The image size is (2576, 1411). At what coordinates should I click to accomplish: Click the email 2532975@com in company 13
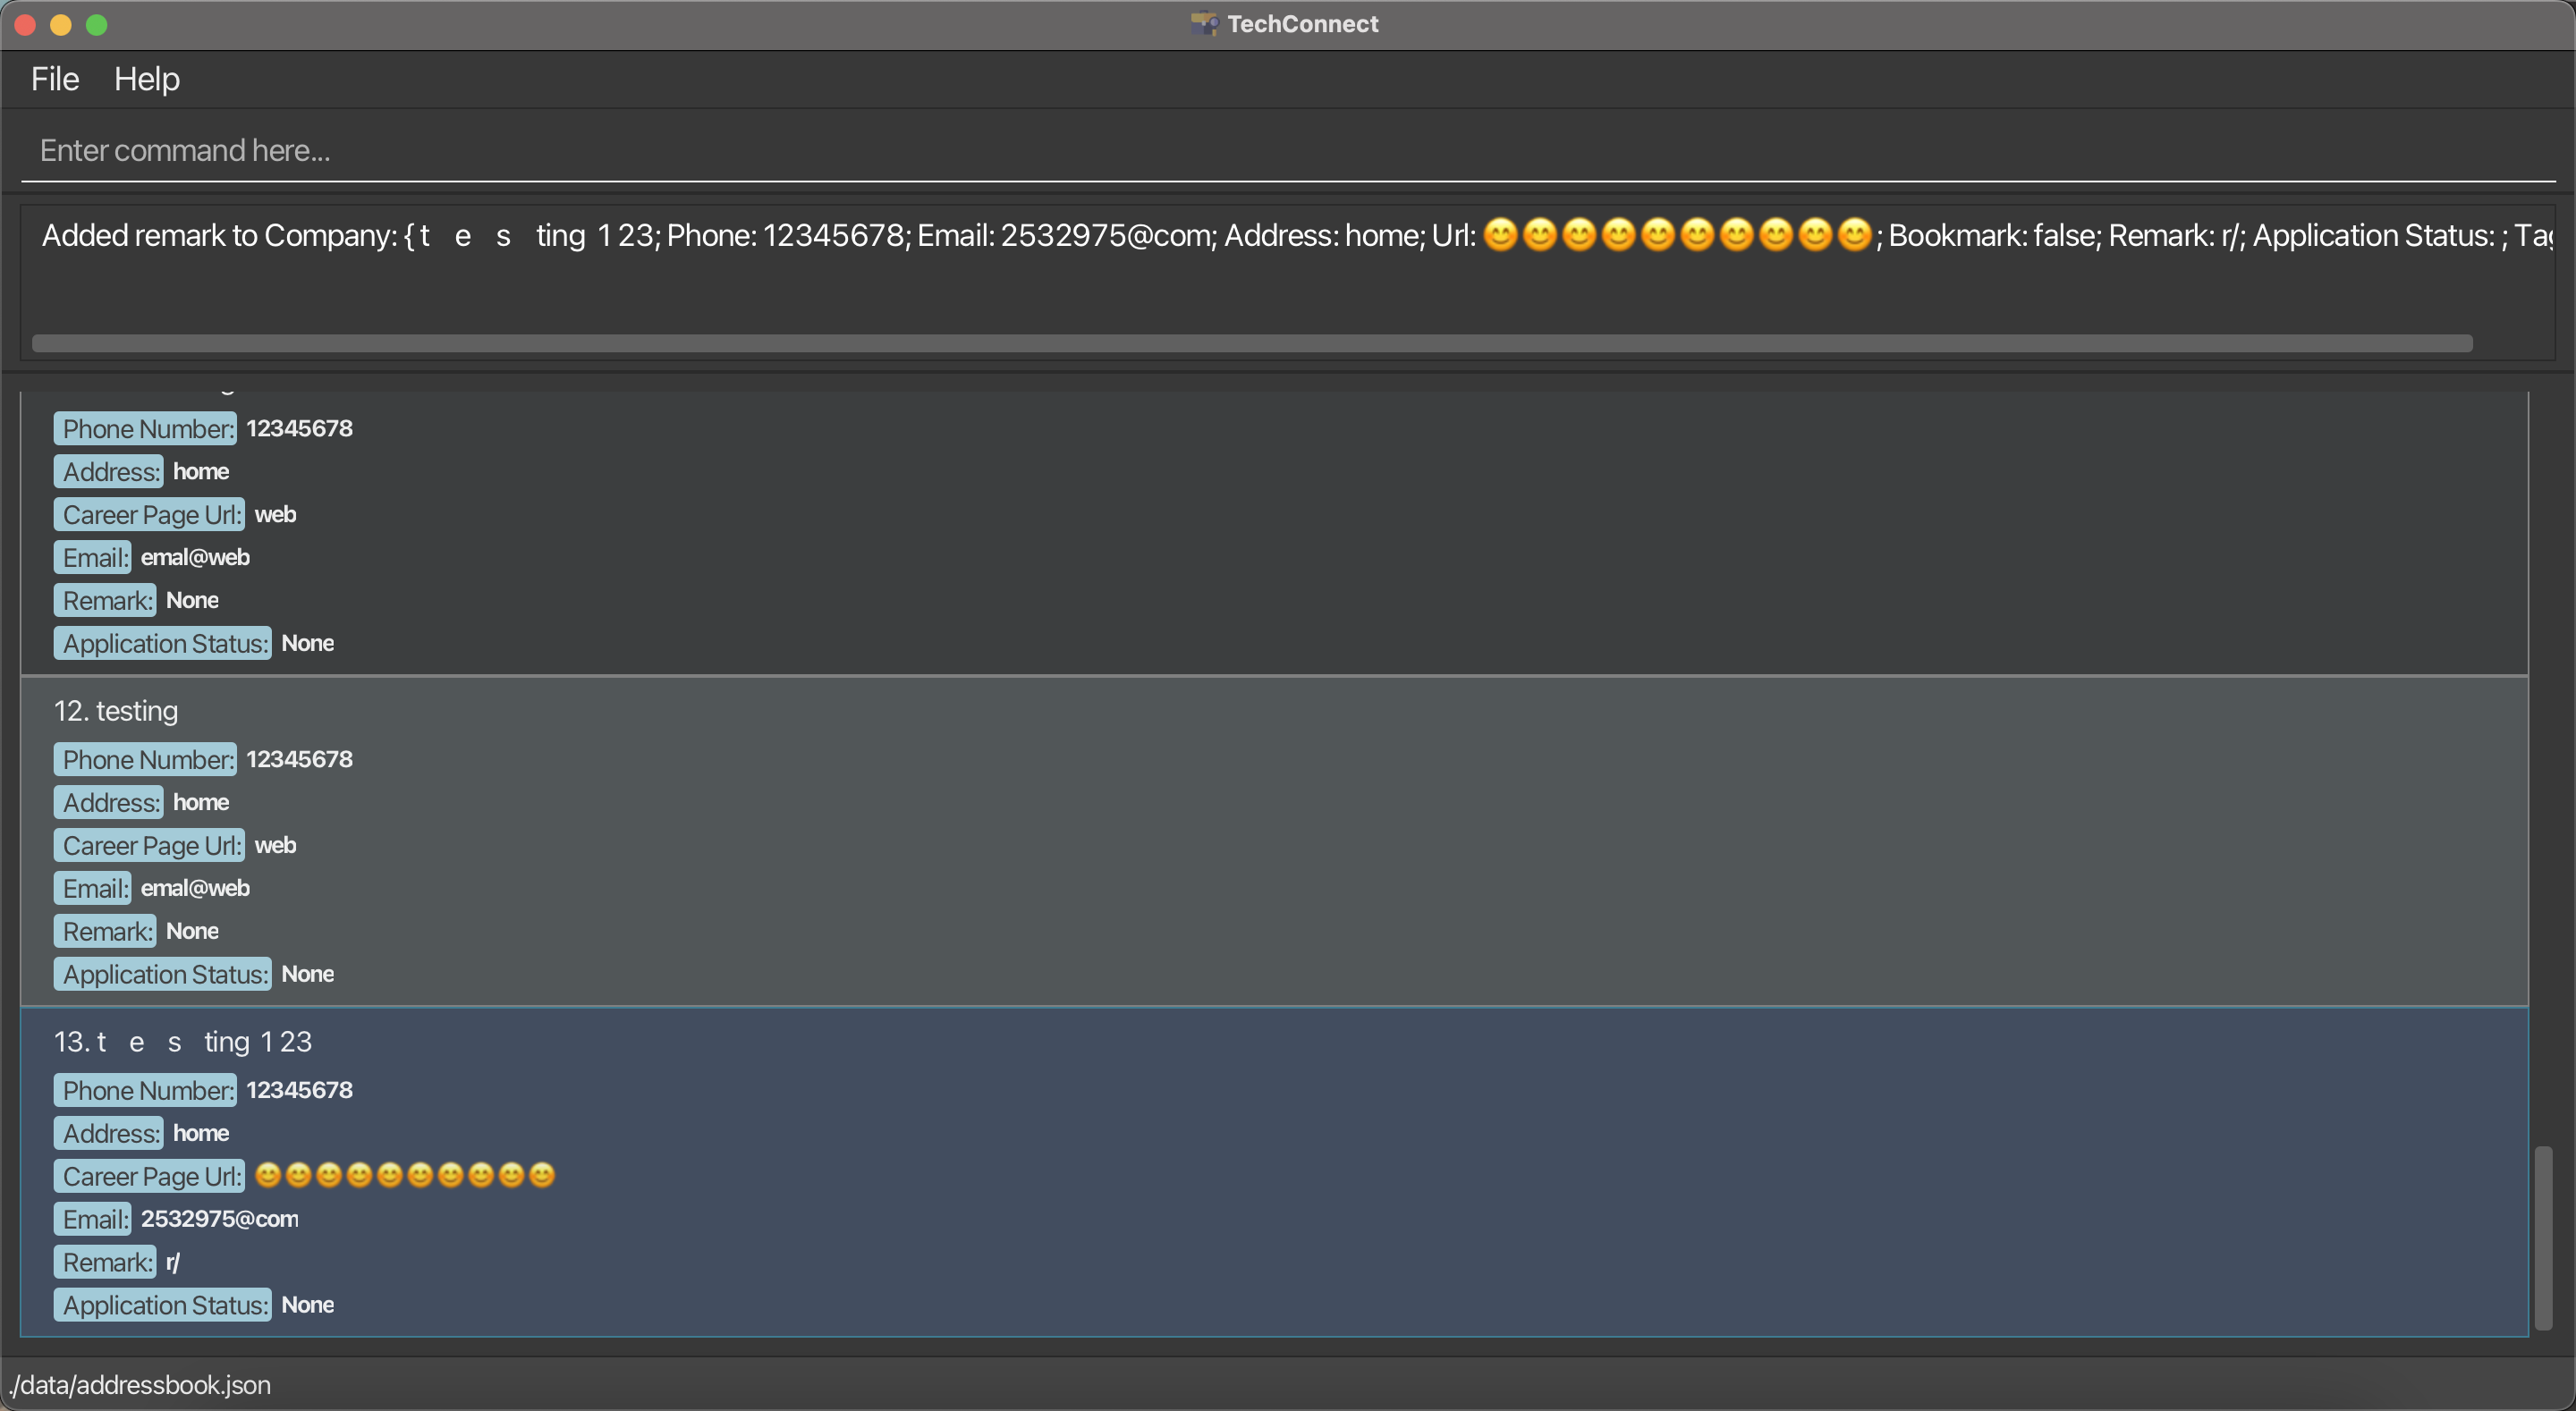pos(219,1219)
